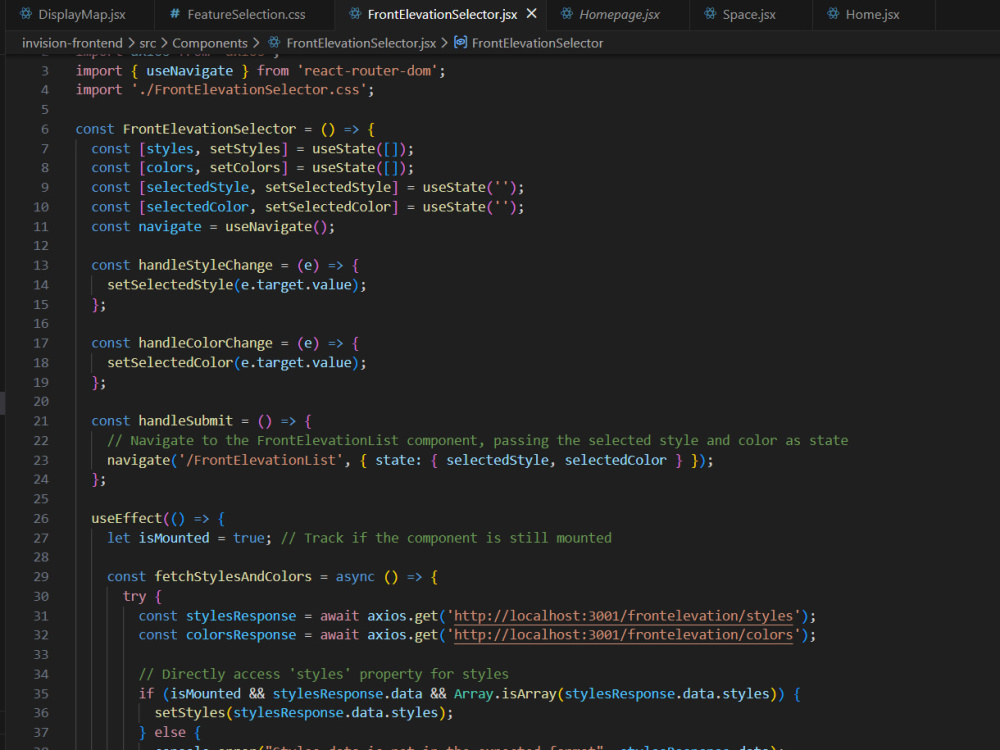Click invision-frontend in the breadcrumb
Image resolution: width=1000 pixels, height=750 pixels.
tap(72, 43)
